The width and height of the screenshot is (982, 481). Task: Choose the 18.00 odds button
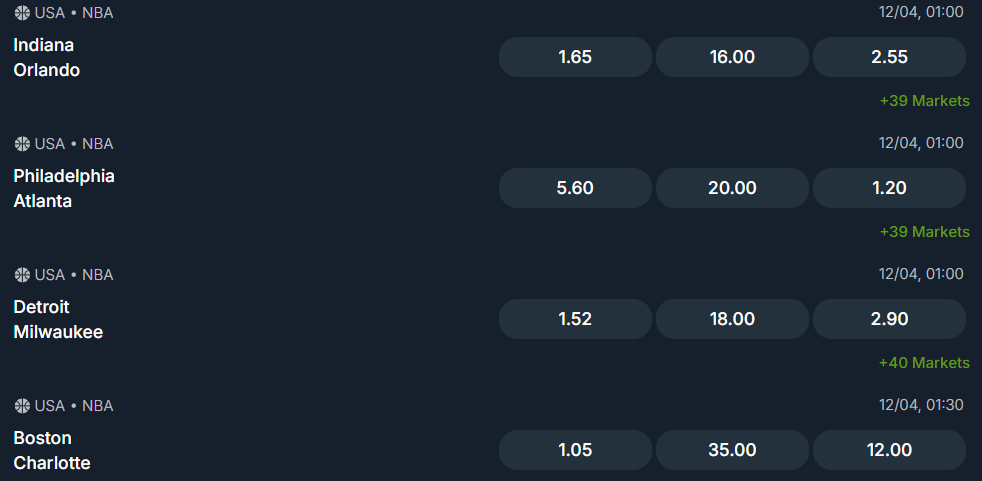click(x=732, y=319)
